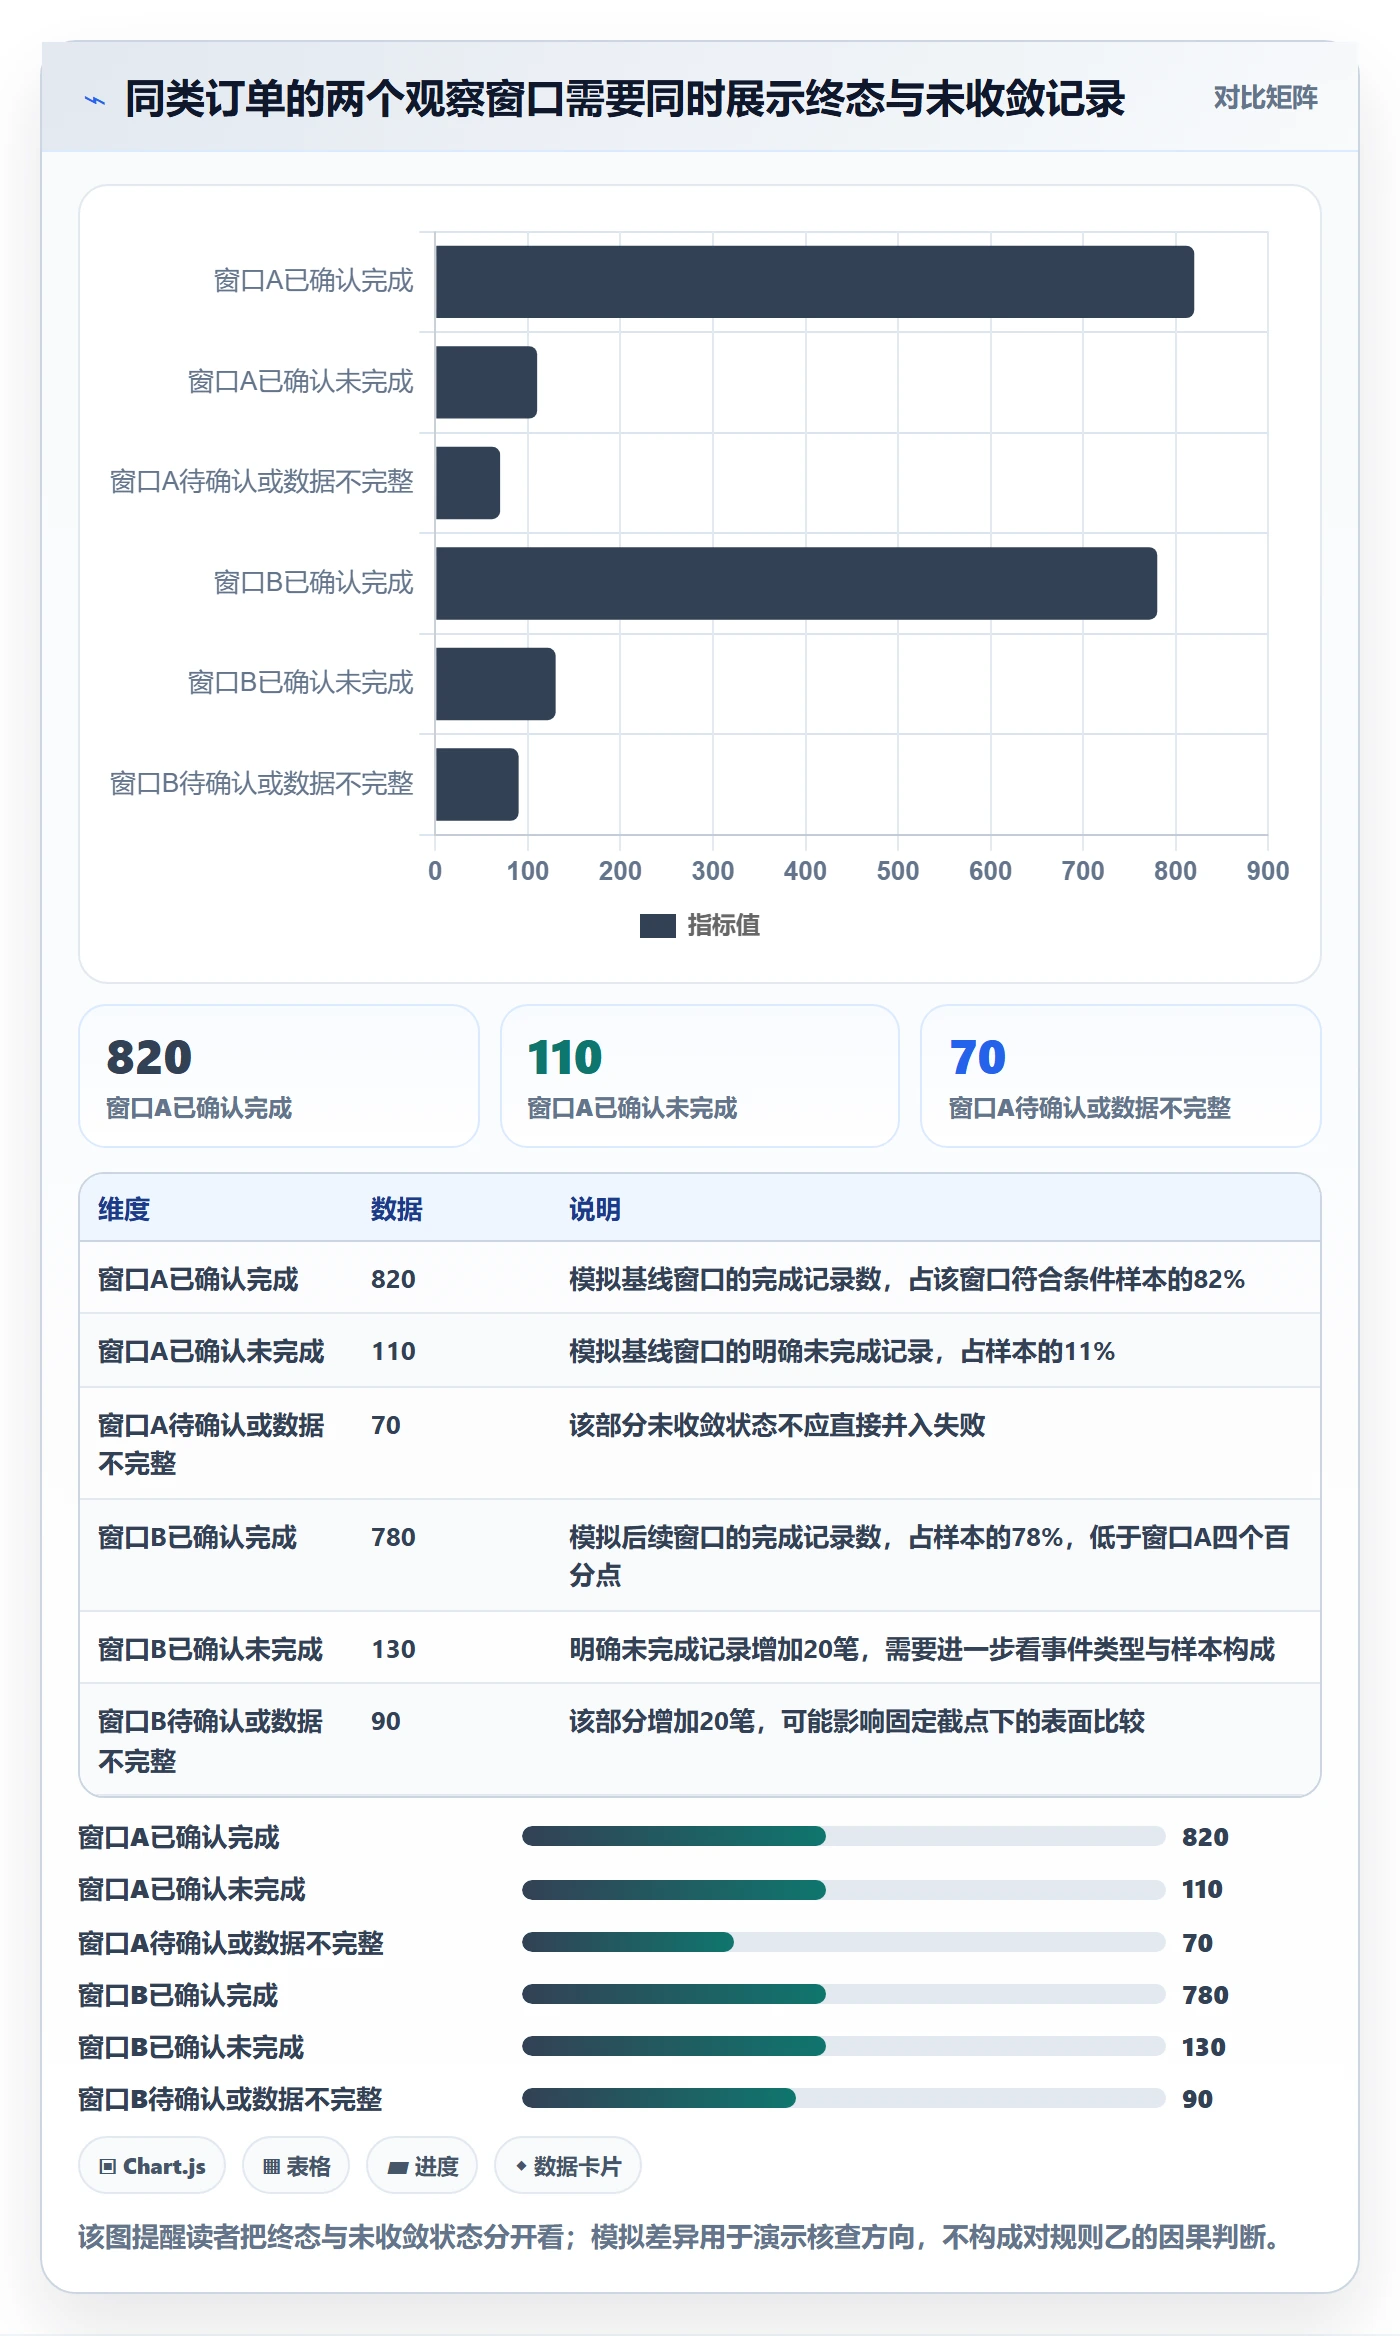Select table cell value 90

(x=386, y=1721)
